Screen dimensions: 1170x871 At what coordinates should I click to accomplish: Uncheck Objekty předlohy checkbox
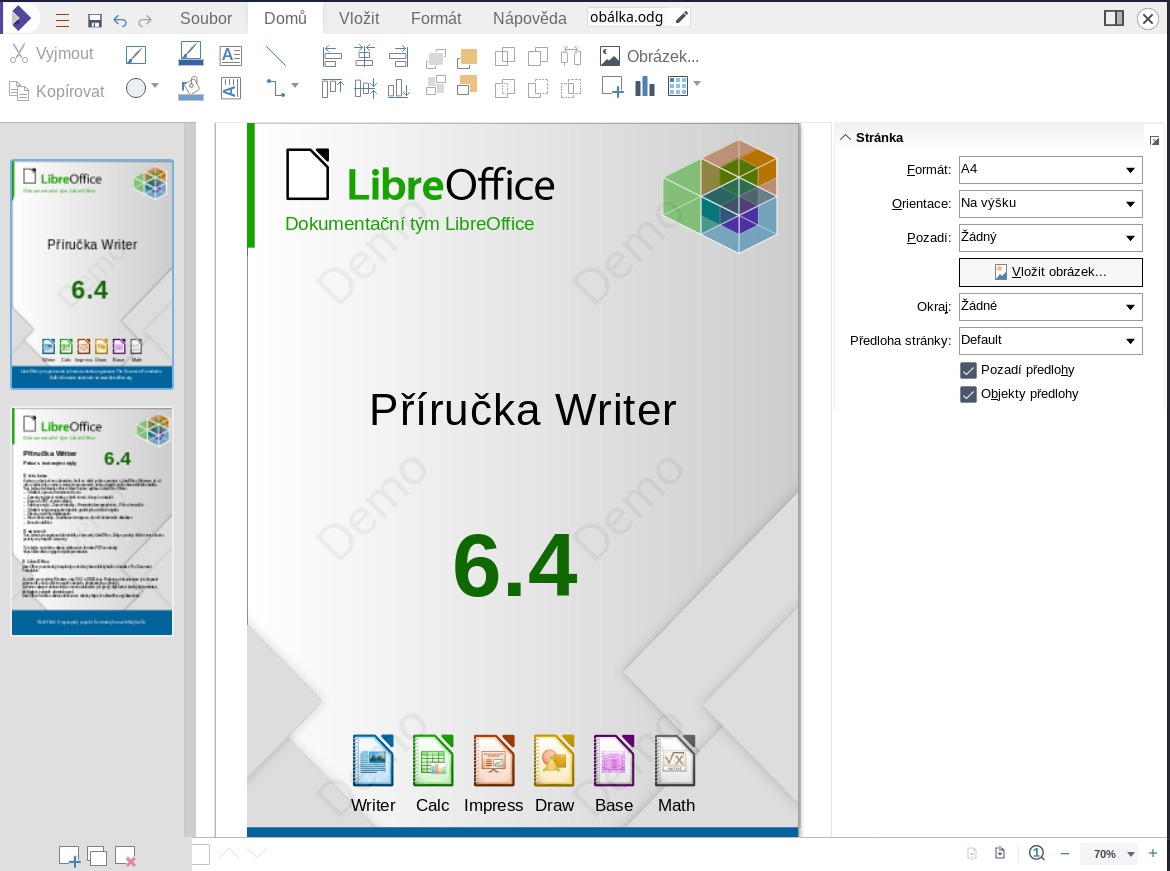click(968, 394)
